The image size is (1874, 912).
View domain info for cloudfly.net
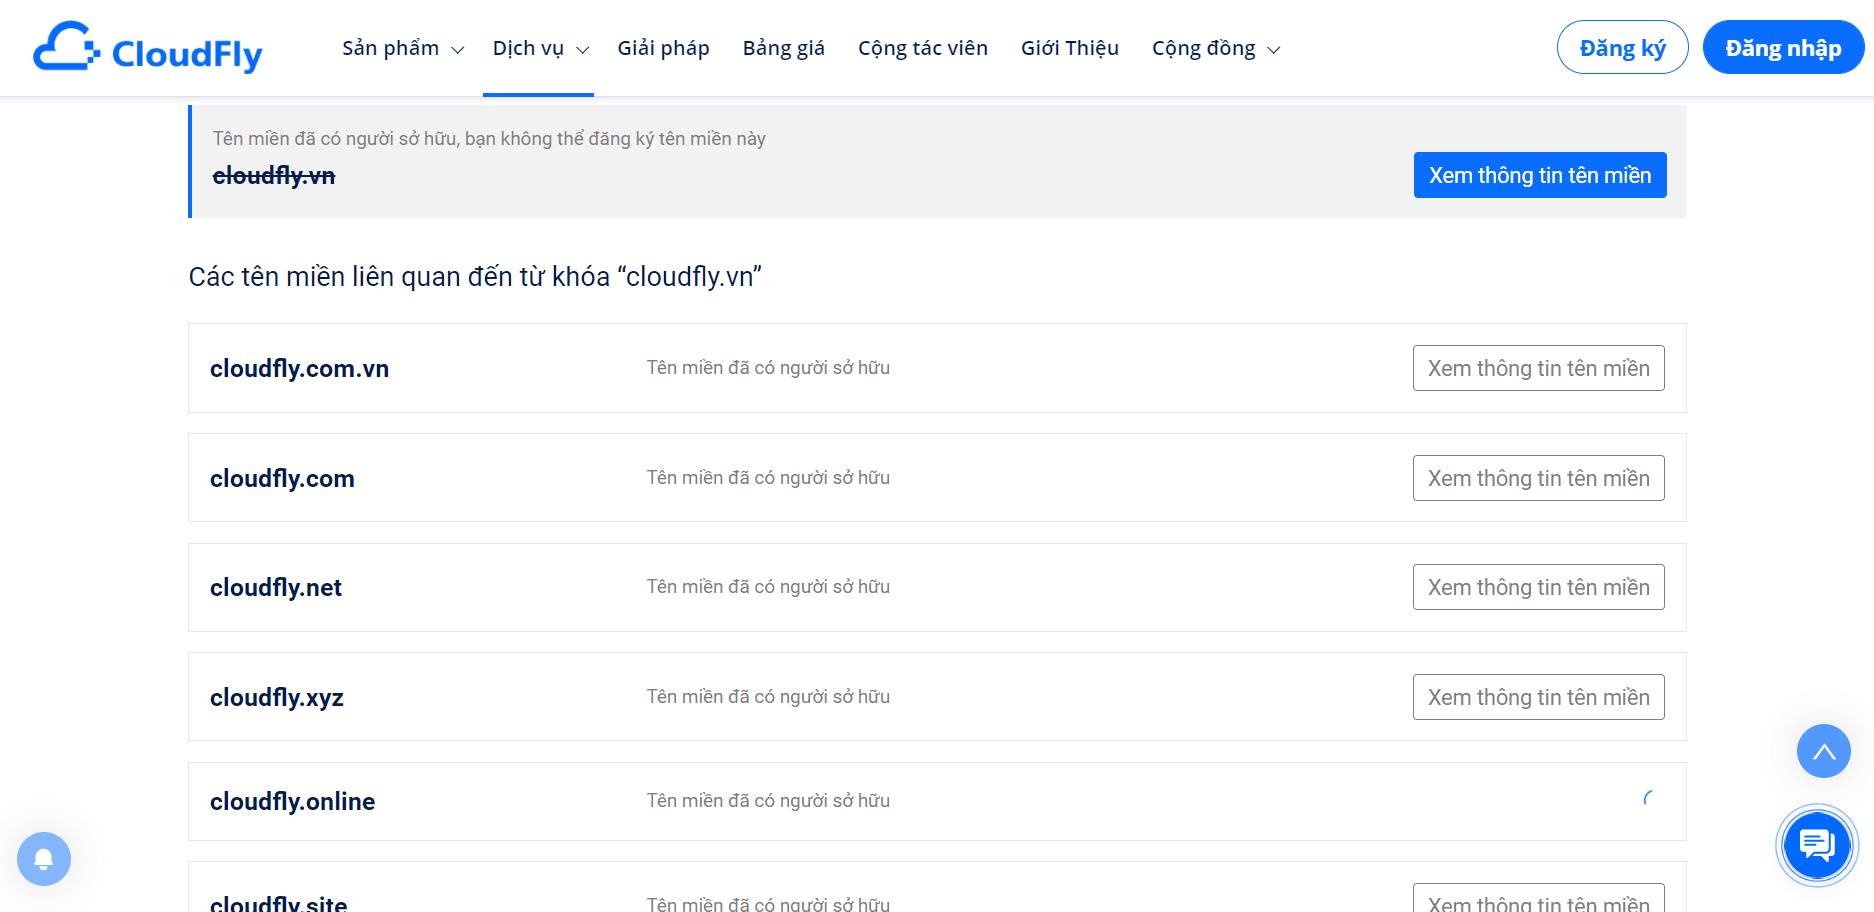pyautogui.click(x=1539, y=587)
